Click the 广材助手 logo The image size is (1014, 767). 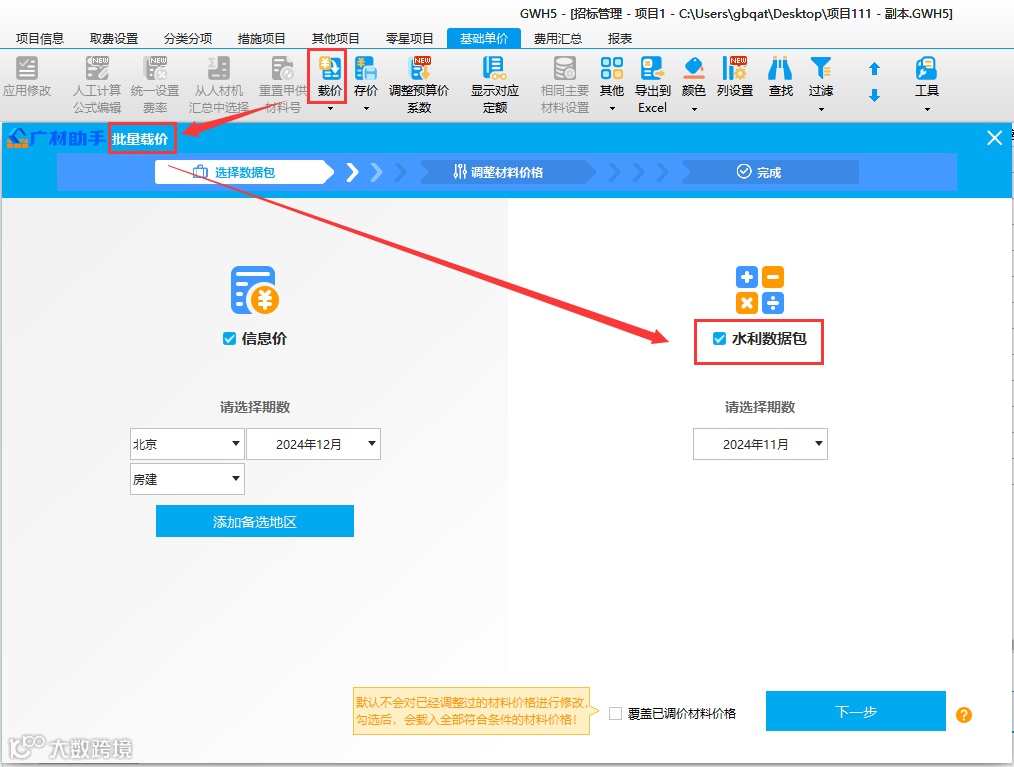click(x=56, y=138)
